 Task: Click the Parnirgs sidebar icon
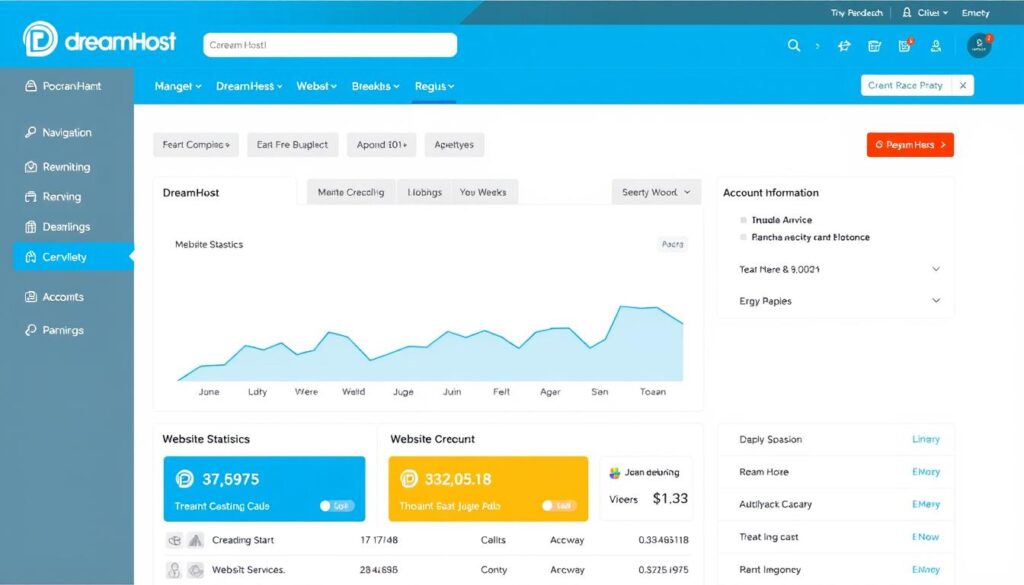pos(31,330)
